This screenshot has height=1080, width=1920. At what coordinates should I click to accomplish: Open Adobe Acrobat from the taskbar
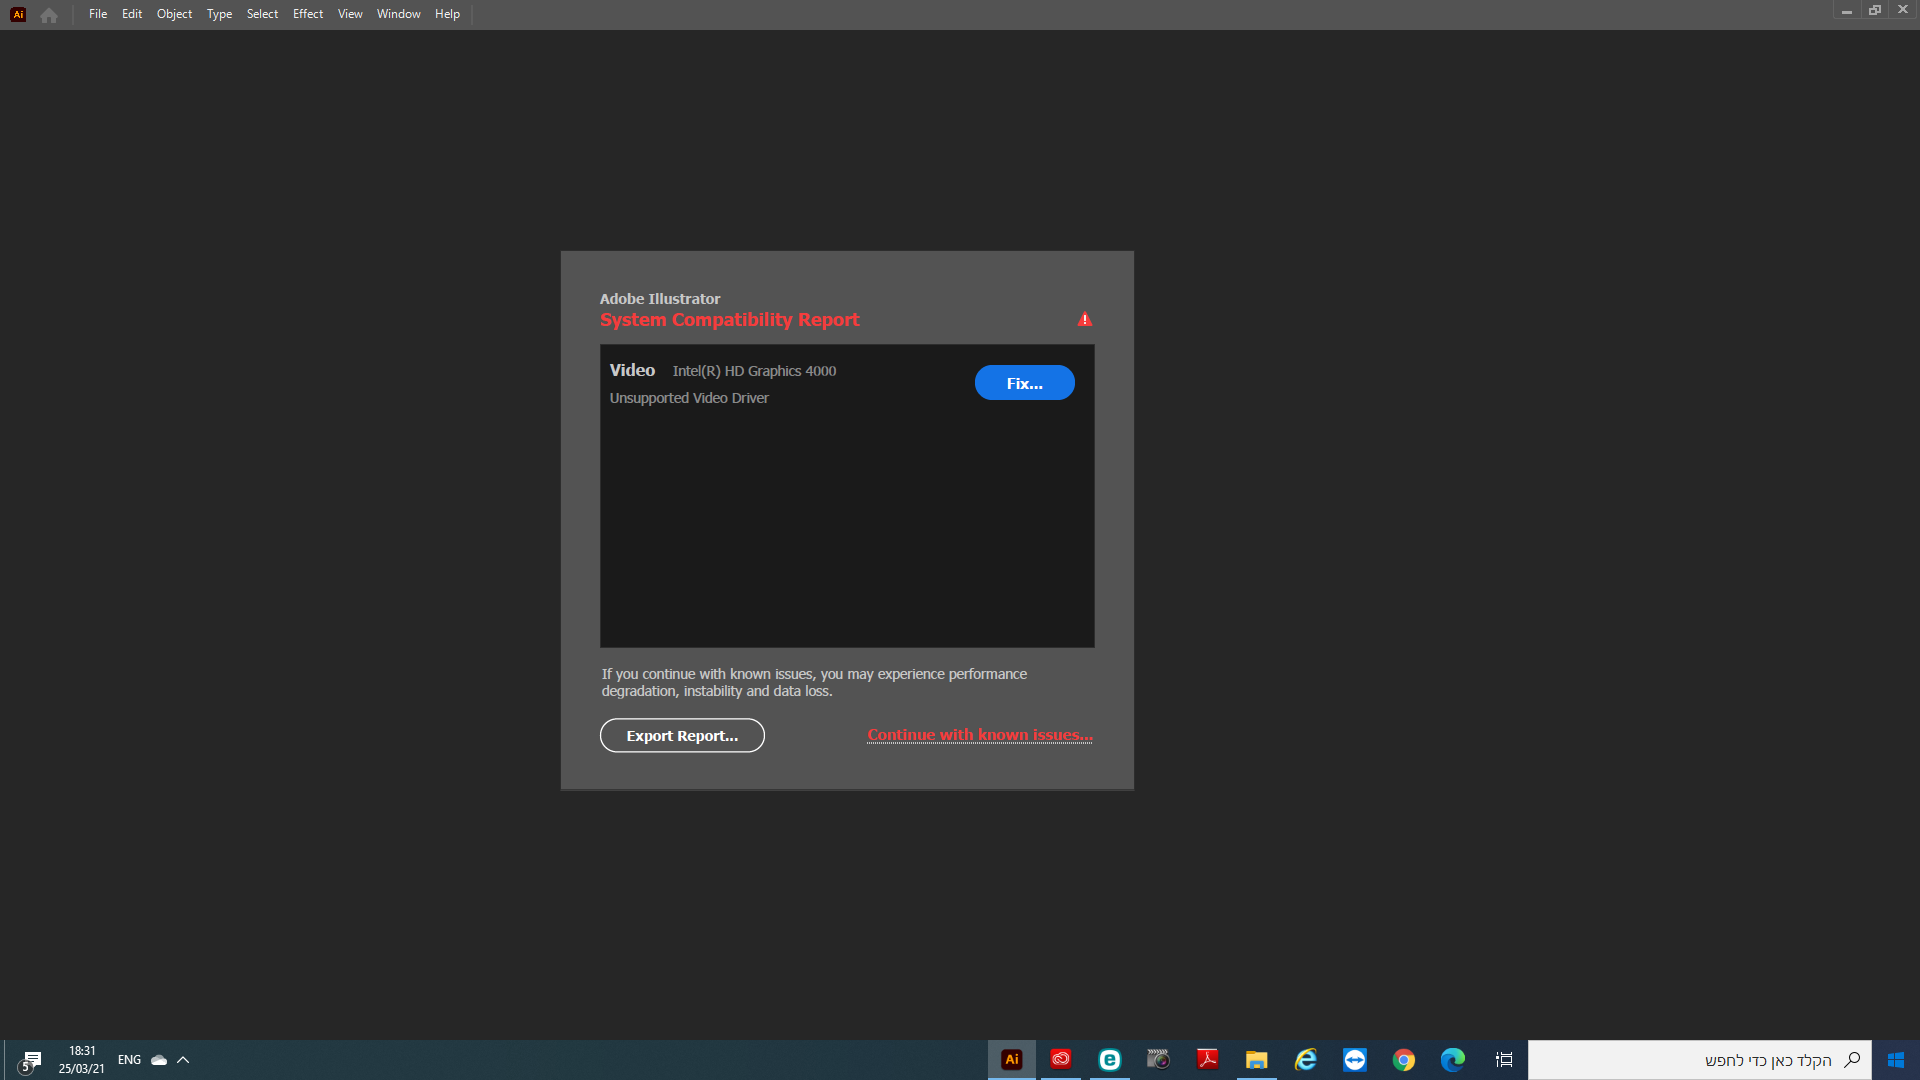(1208, 1060)
